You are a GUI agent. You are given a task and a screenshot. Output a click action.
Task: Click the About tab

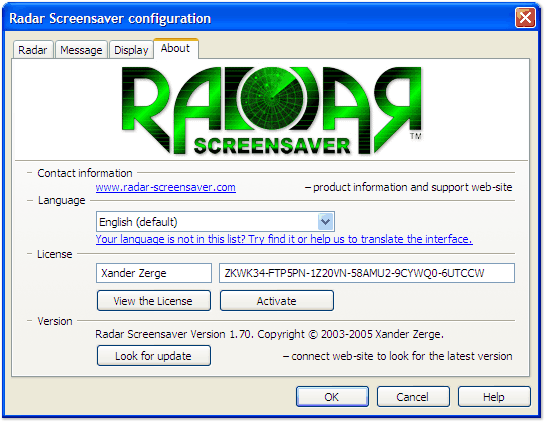[176, 48]
